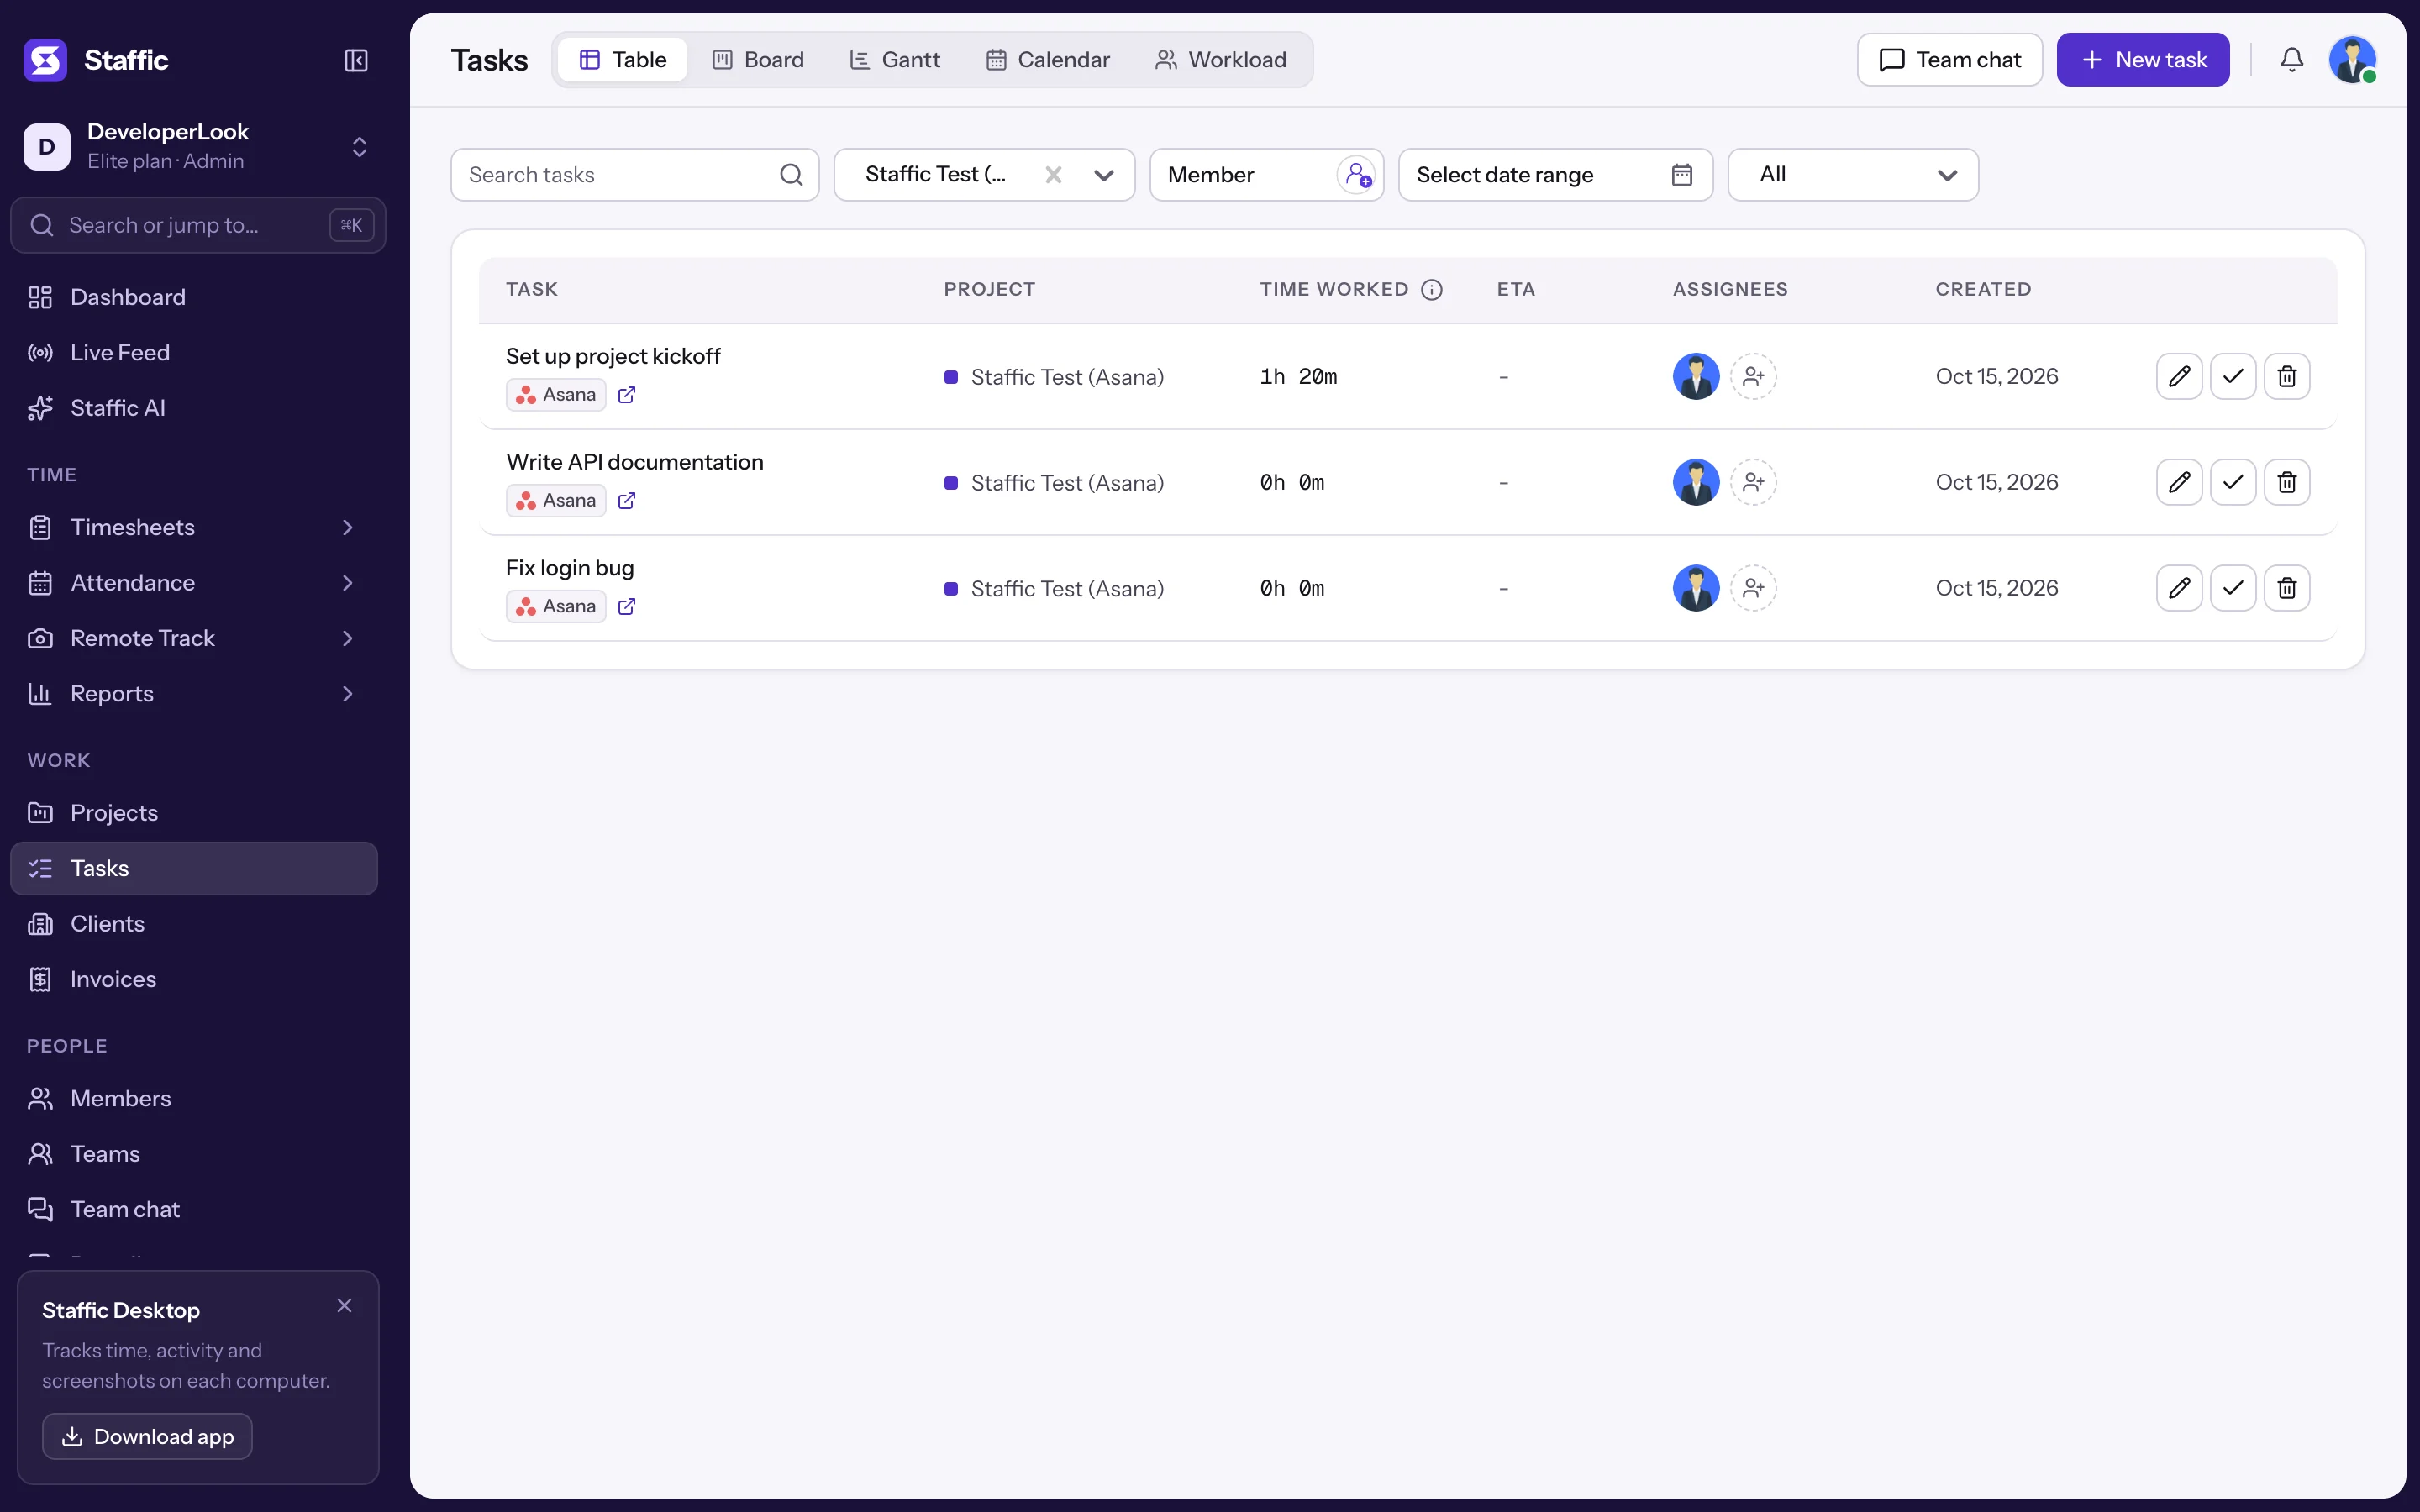Click Search or jump to box
The height and width of the screenshot is (1512, 2420).
pyautogui.click(x=198, y=225)
